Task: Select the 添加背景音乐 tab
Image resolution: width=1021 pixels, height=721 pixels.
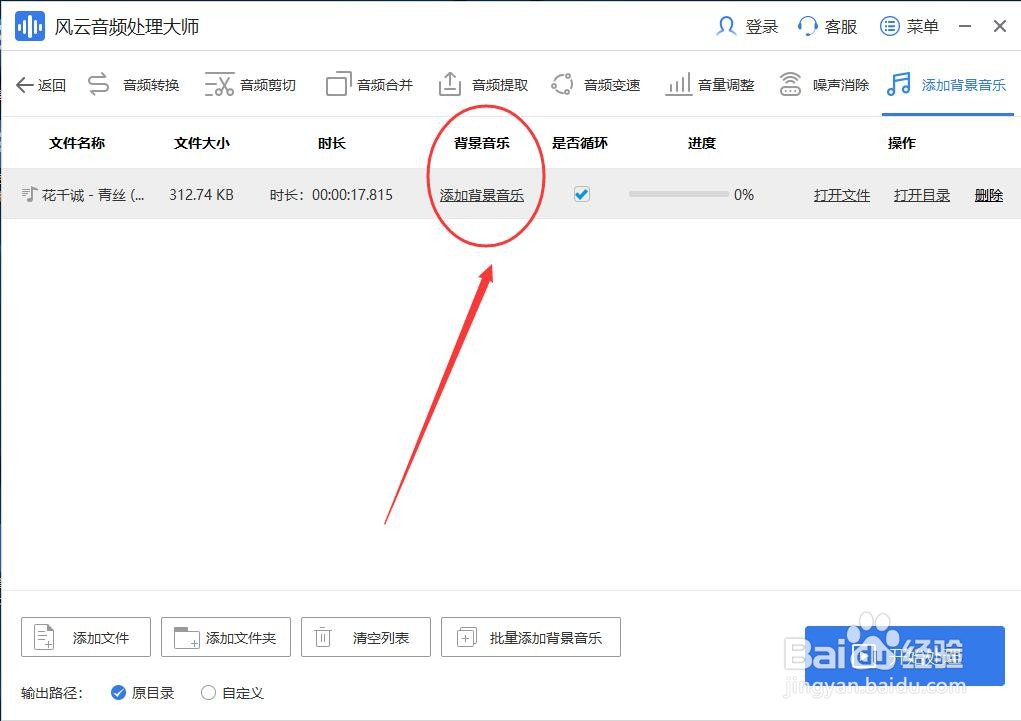Action: [x=947, y=85]
